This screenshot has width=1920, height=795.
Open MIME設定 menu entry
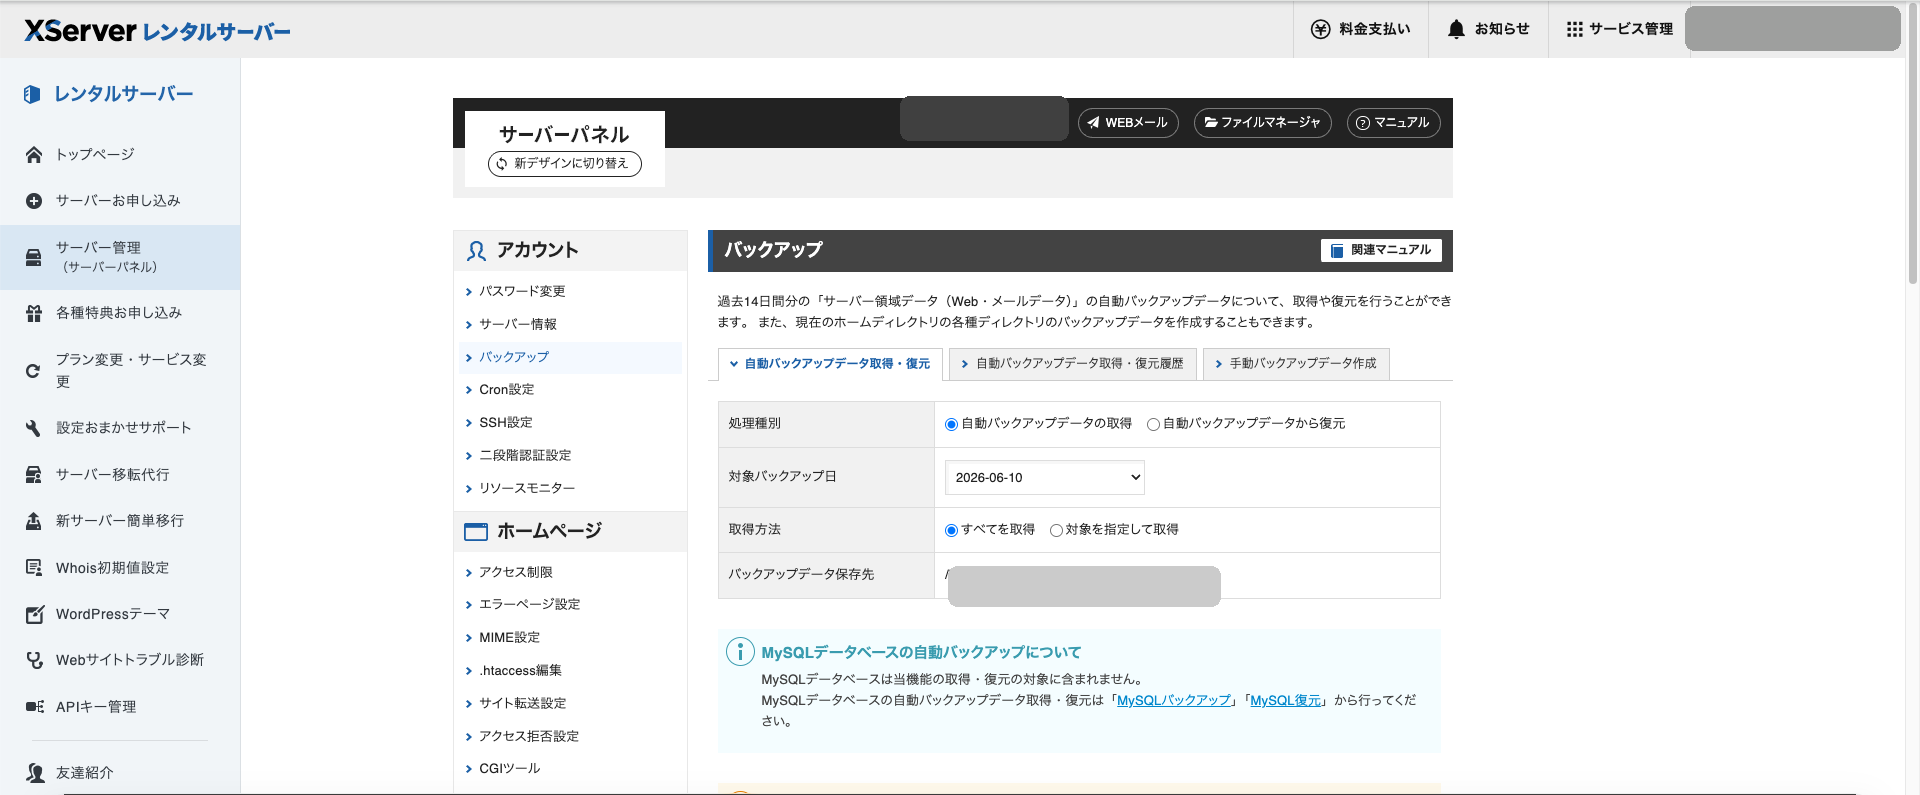click(510, 637)
